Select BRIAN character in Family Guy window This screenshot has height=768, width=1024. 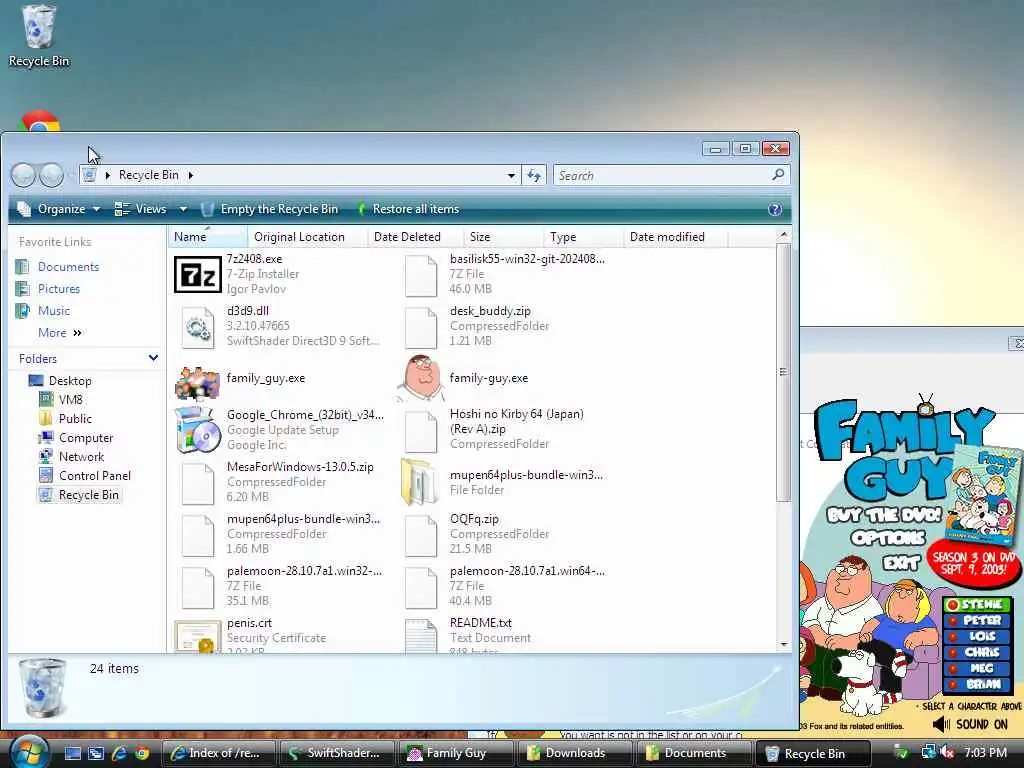point(976,684)
